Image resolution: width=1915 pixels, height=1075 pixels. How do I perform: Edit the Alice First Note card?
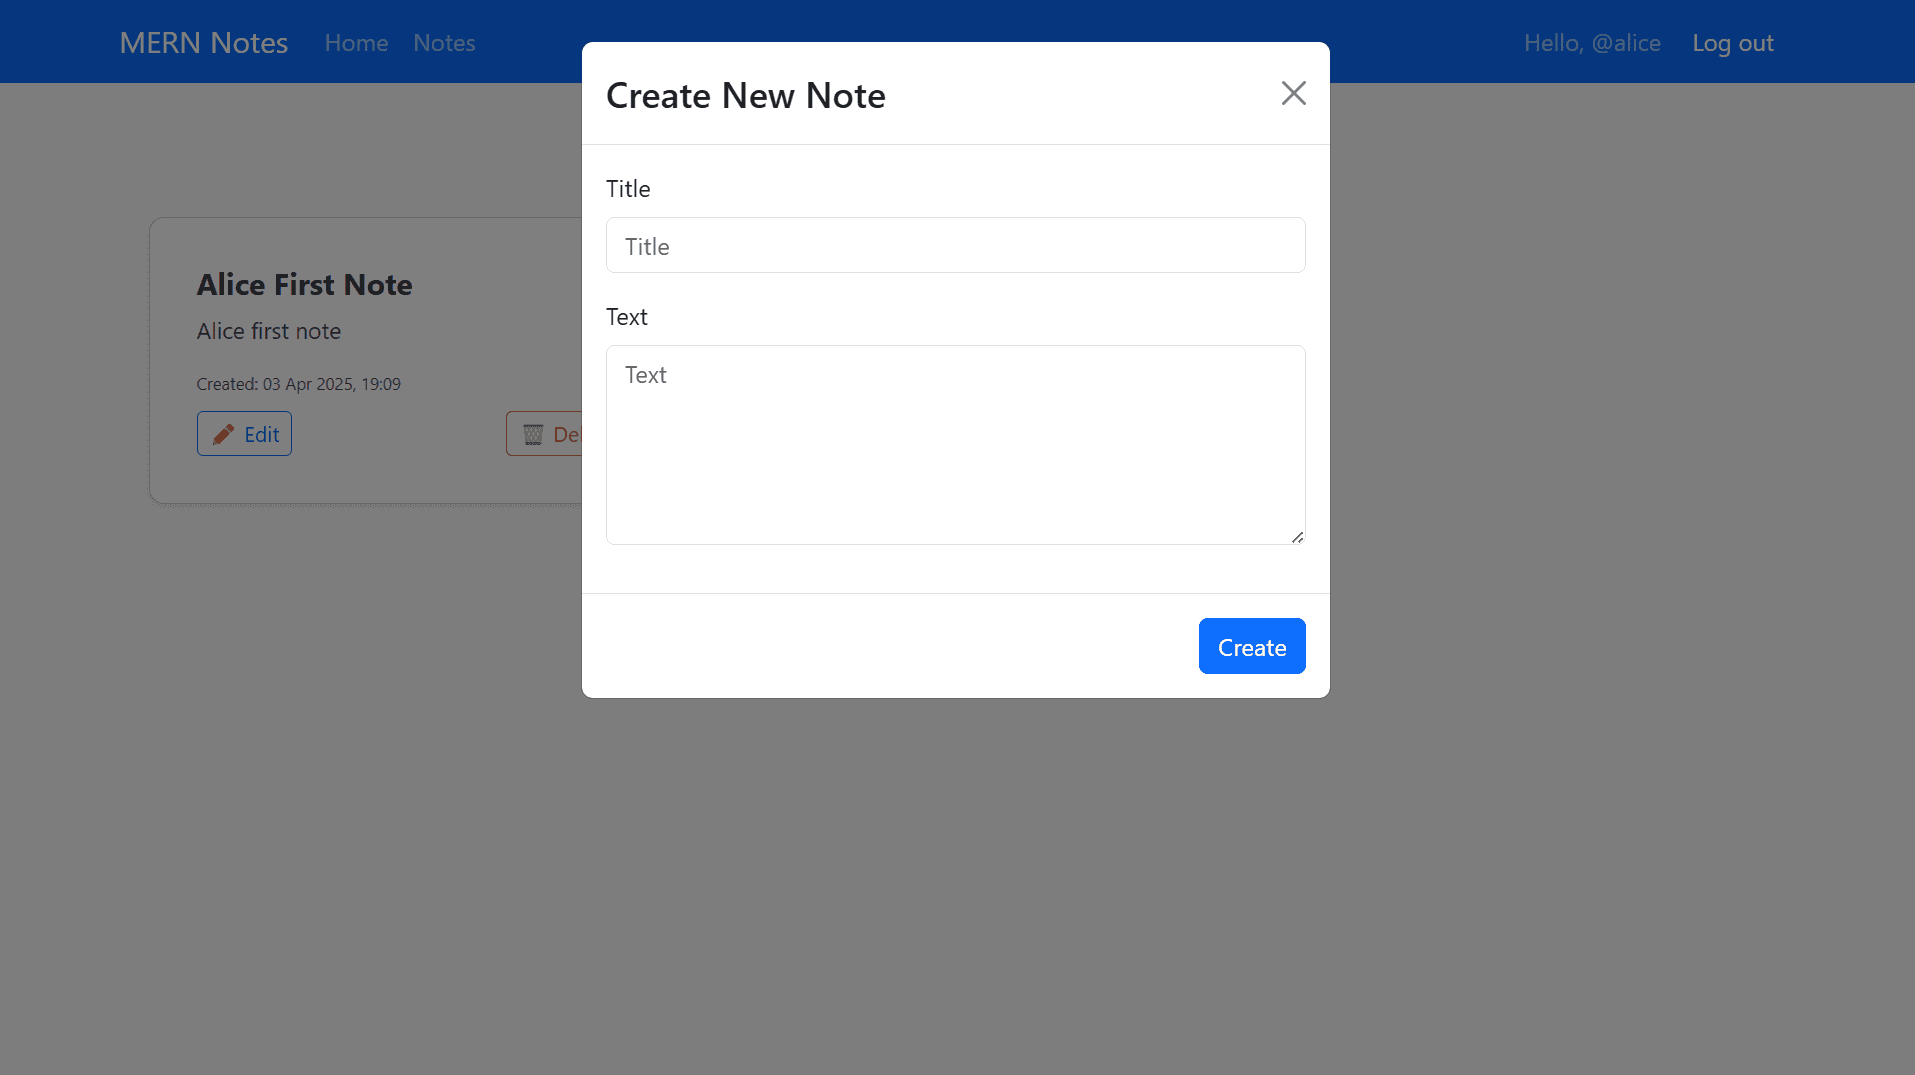point(244,434)
